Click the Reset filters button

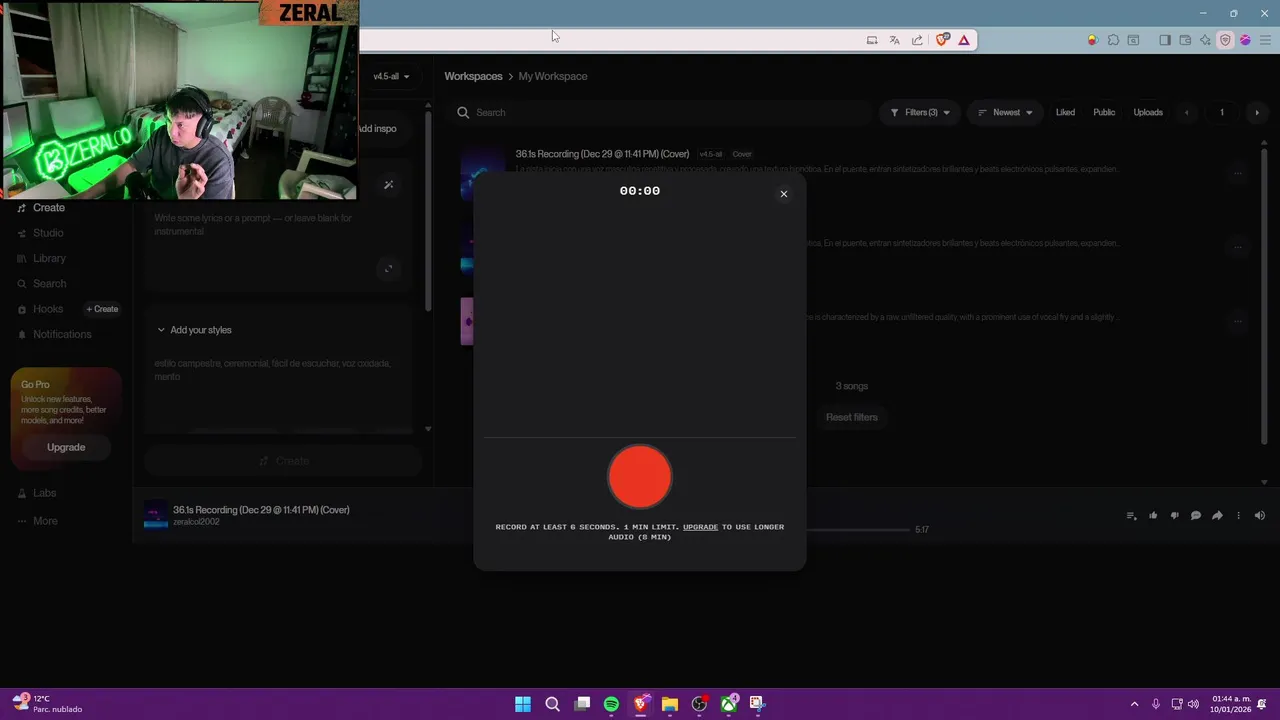[x=852, y=417]
